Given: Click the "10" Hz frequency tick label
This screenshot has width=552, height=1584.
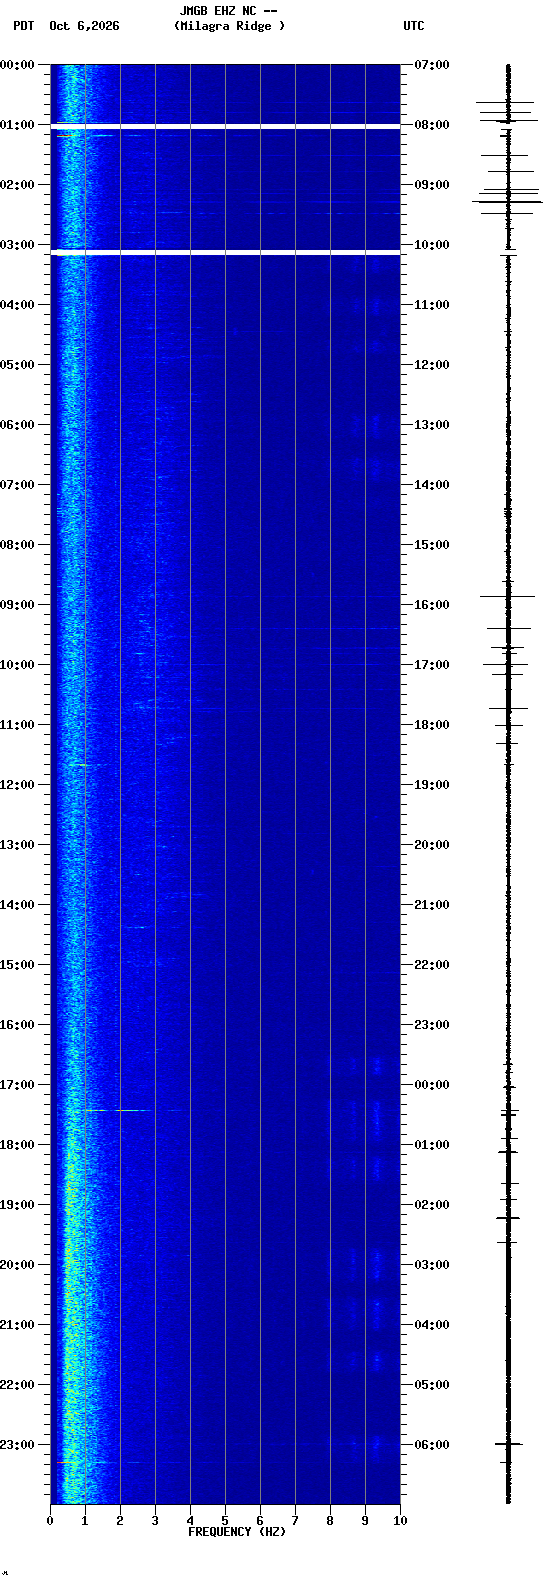Looking at the screenshot, I should coord(400,1521).
